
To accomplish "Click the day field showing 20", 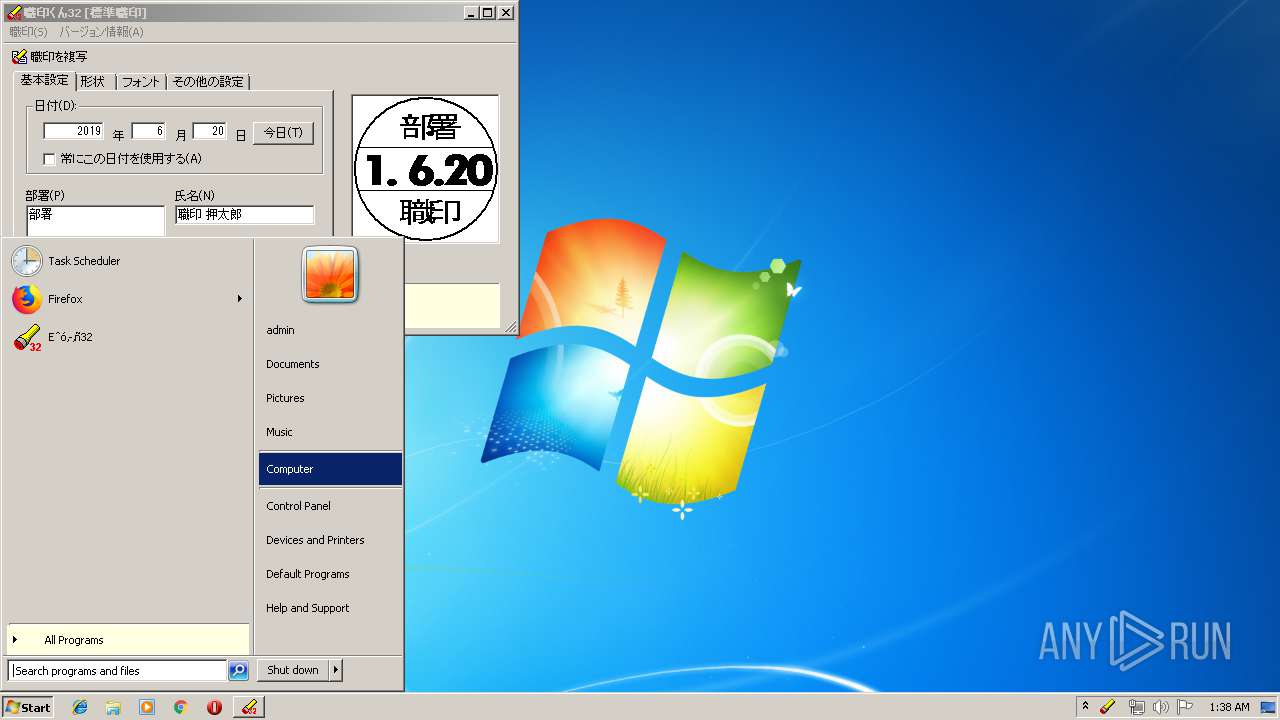I will pyautogui.click(x=210, y=131).
